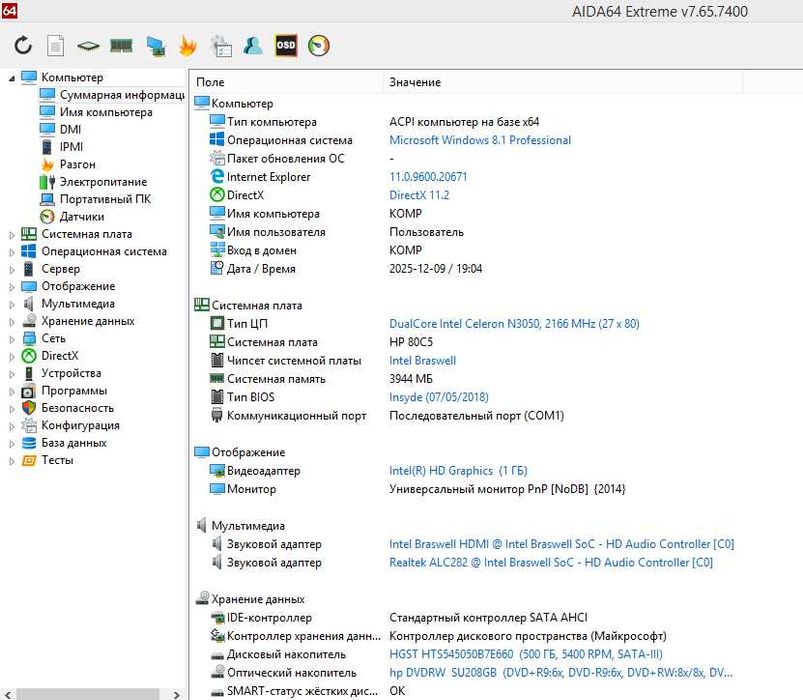Image resolution: width=803 pixels, height=700 pixels.
Task: Expand the Хранение данных tree node
Action: 11,322
